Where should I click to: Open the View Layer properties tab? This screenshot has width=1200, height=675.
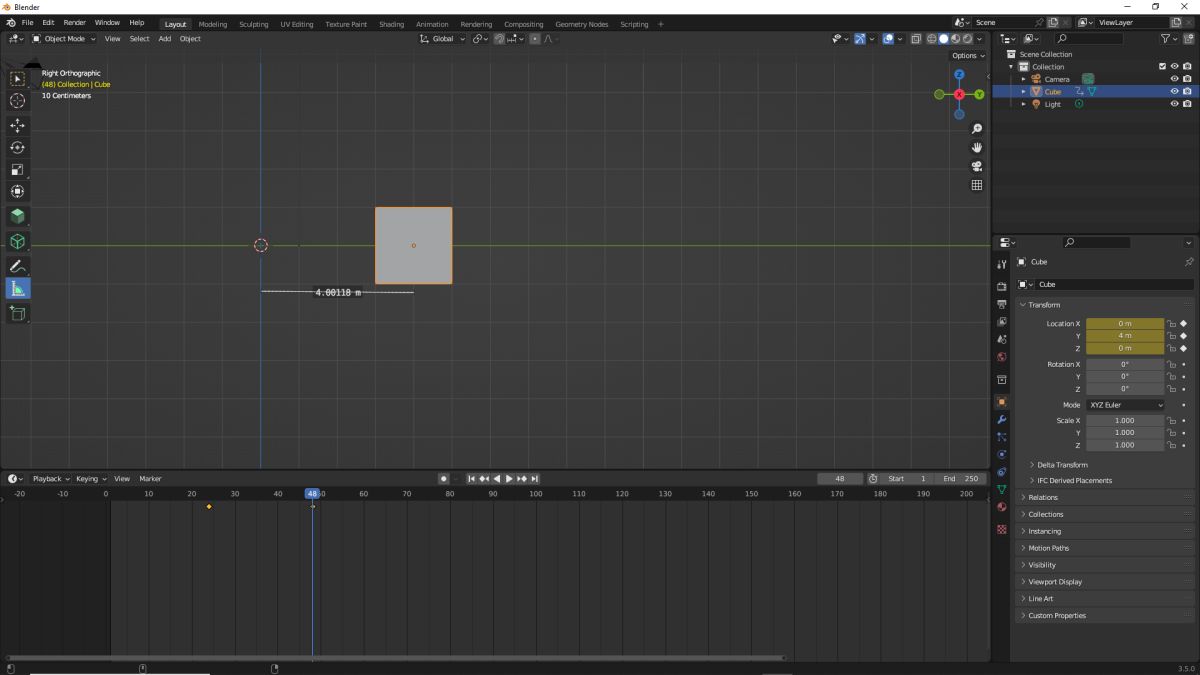(x=1002, y=322)
